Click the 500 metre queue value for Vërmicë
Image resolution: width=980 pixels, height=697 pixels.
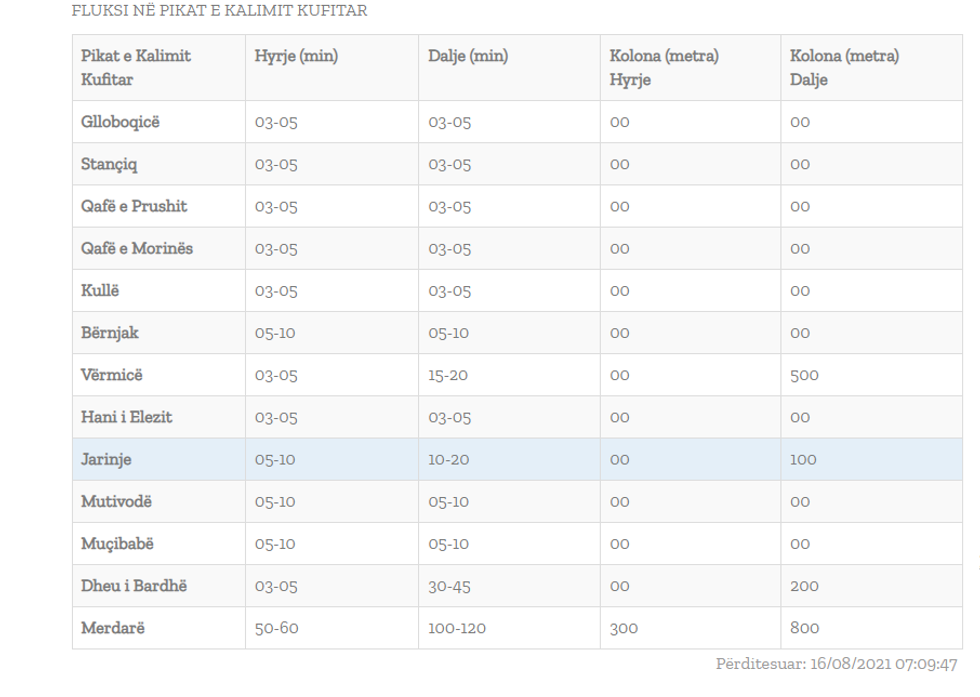(x=804, y=376)
